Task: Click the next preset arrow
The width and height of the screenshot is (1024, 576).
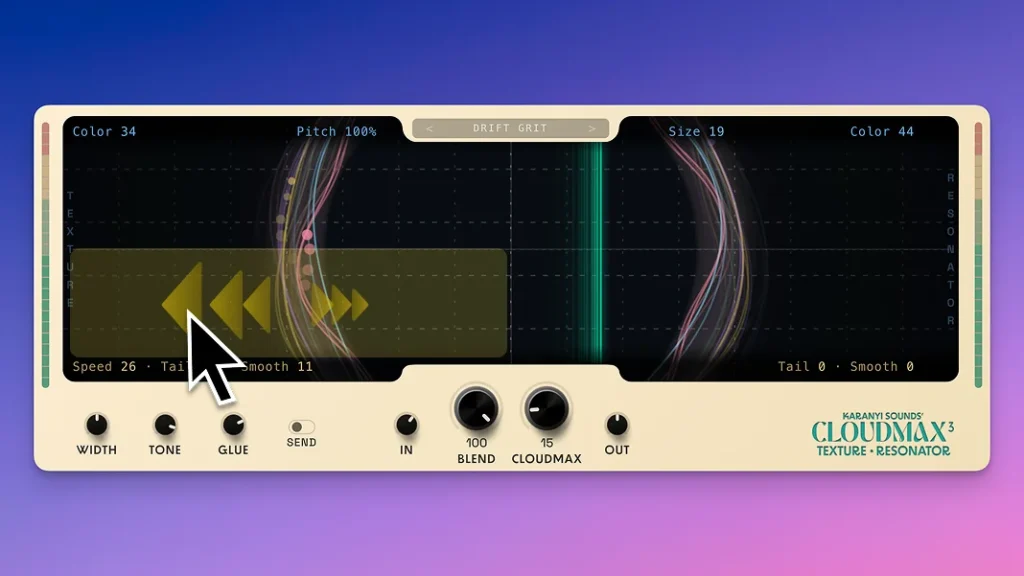Action: coord(592,129)
